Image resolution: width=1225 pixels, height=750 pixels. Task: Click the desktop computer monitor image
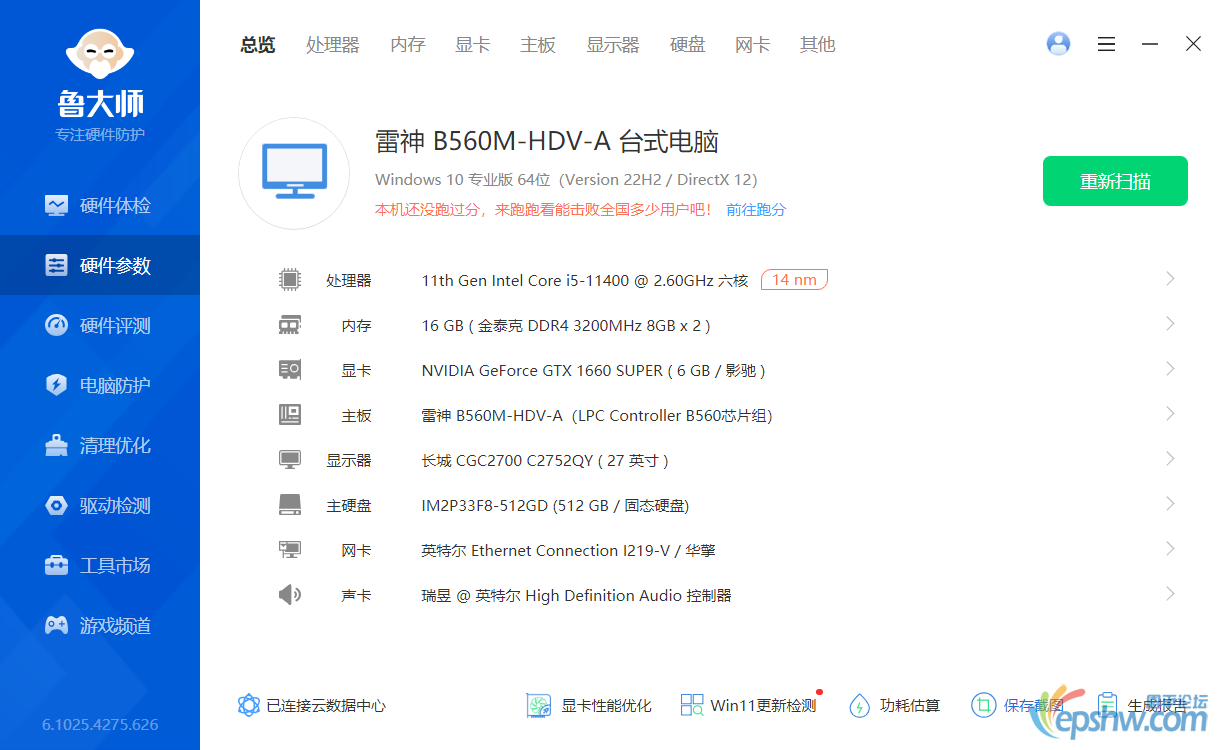point(294,173)
